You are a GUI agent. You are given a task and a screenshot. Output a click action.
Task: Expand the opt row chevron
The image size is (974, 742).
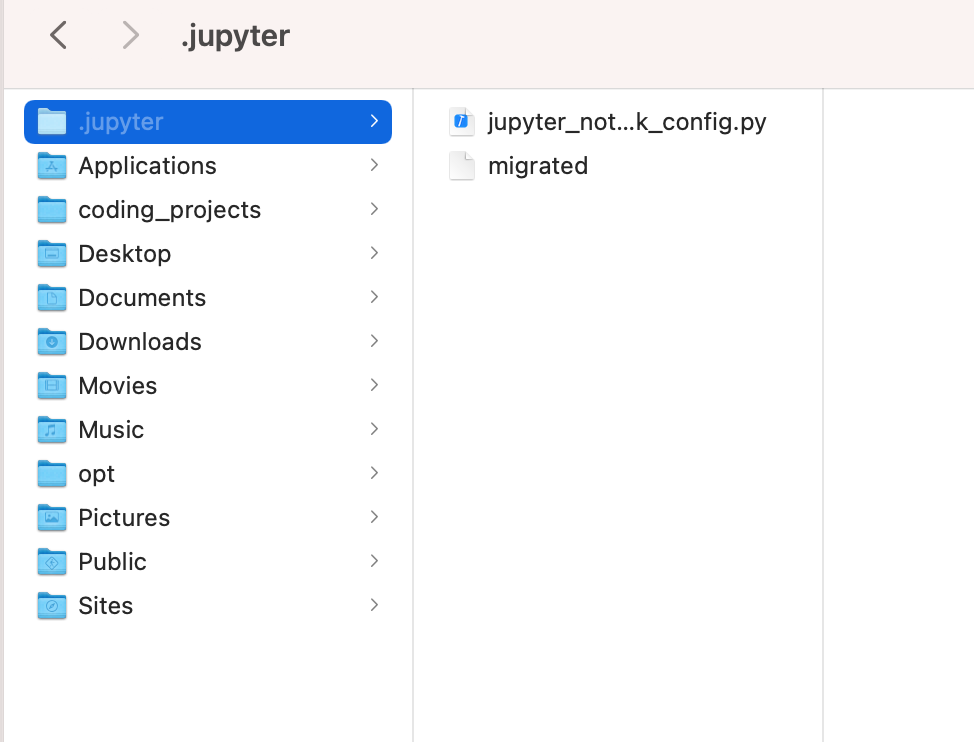pos(374,473)
